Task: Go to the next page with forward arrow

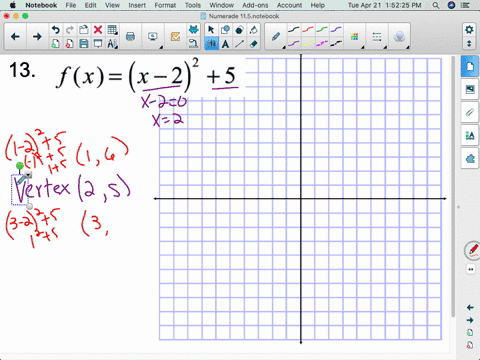Action: (x=37, y=37)
